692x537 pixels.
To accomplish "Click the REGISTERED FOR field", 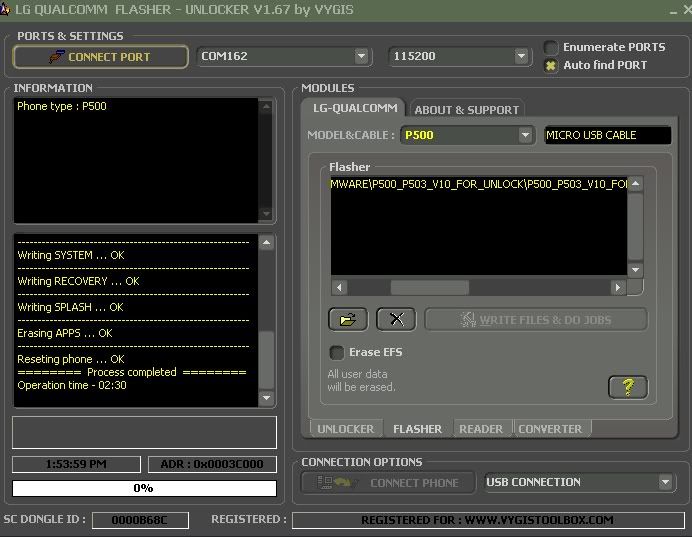I will tap(488, 520).
